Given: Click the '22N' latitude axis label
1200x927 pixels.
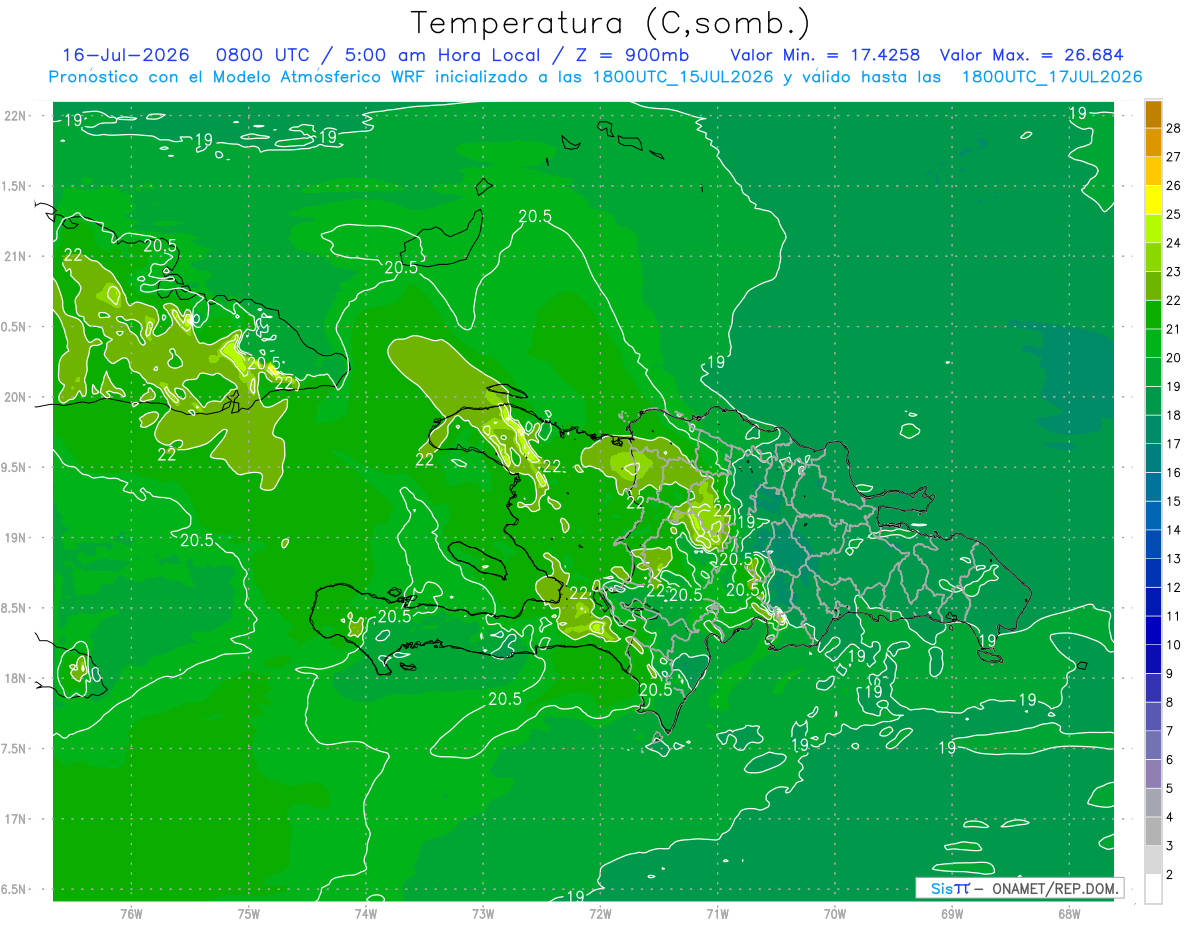Looking at the screenshot, I should tap(16, 116).
